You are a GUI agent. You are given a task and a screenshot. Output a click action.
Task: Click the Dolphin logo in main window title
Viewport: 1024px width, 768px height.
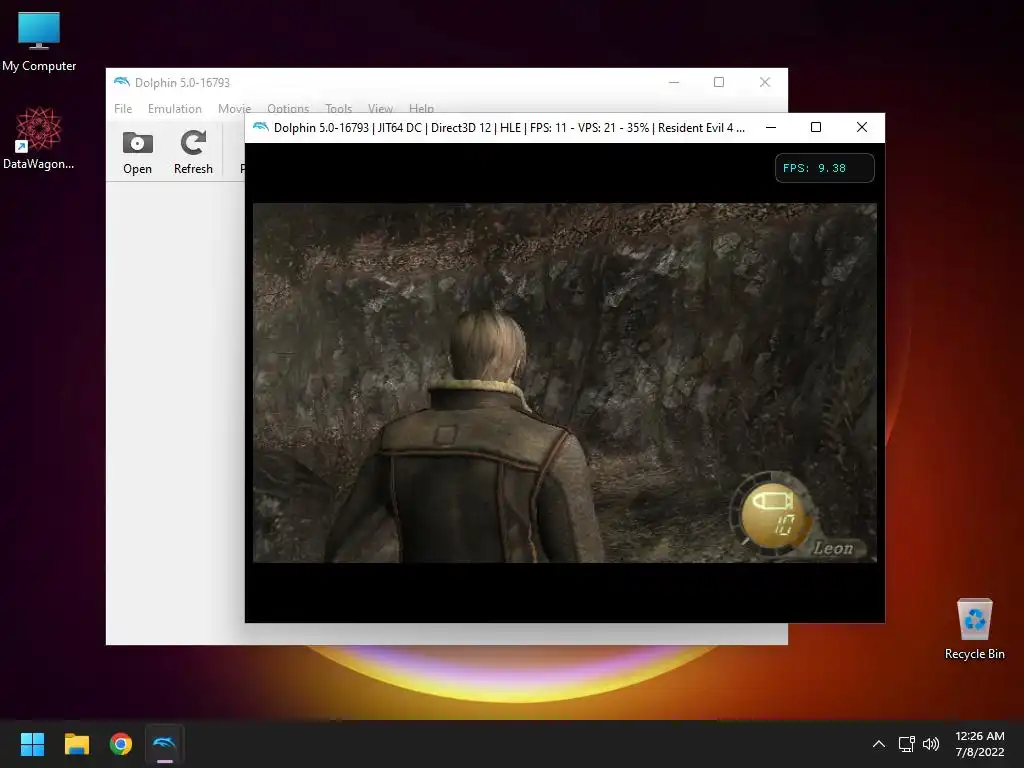tap(121, 82)
